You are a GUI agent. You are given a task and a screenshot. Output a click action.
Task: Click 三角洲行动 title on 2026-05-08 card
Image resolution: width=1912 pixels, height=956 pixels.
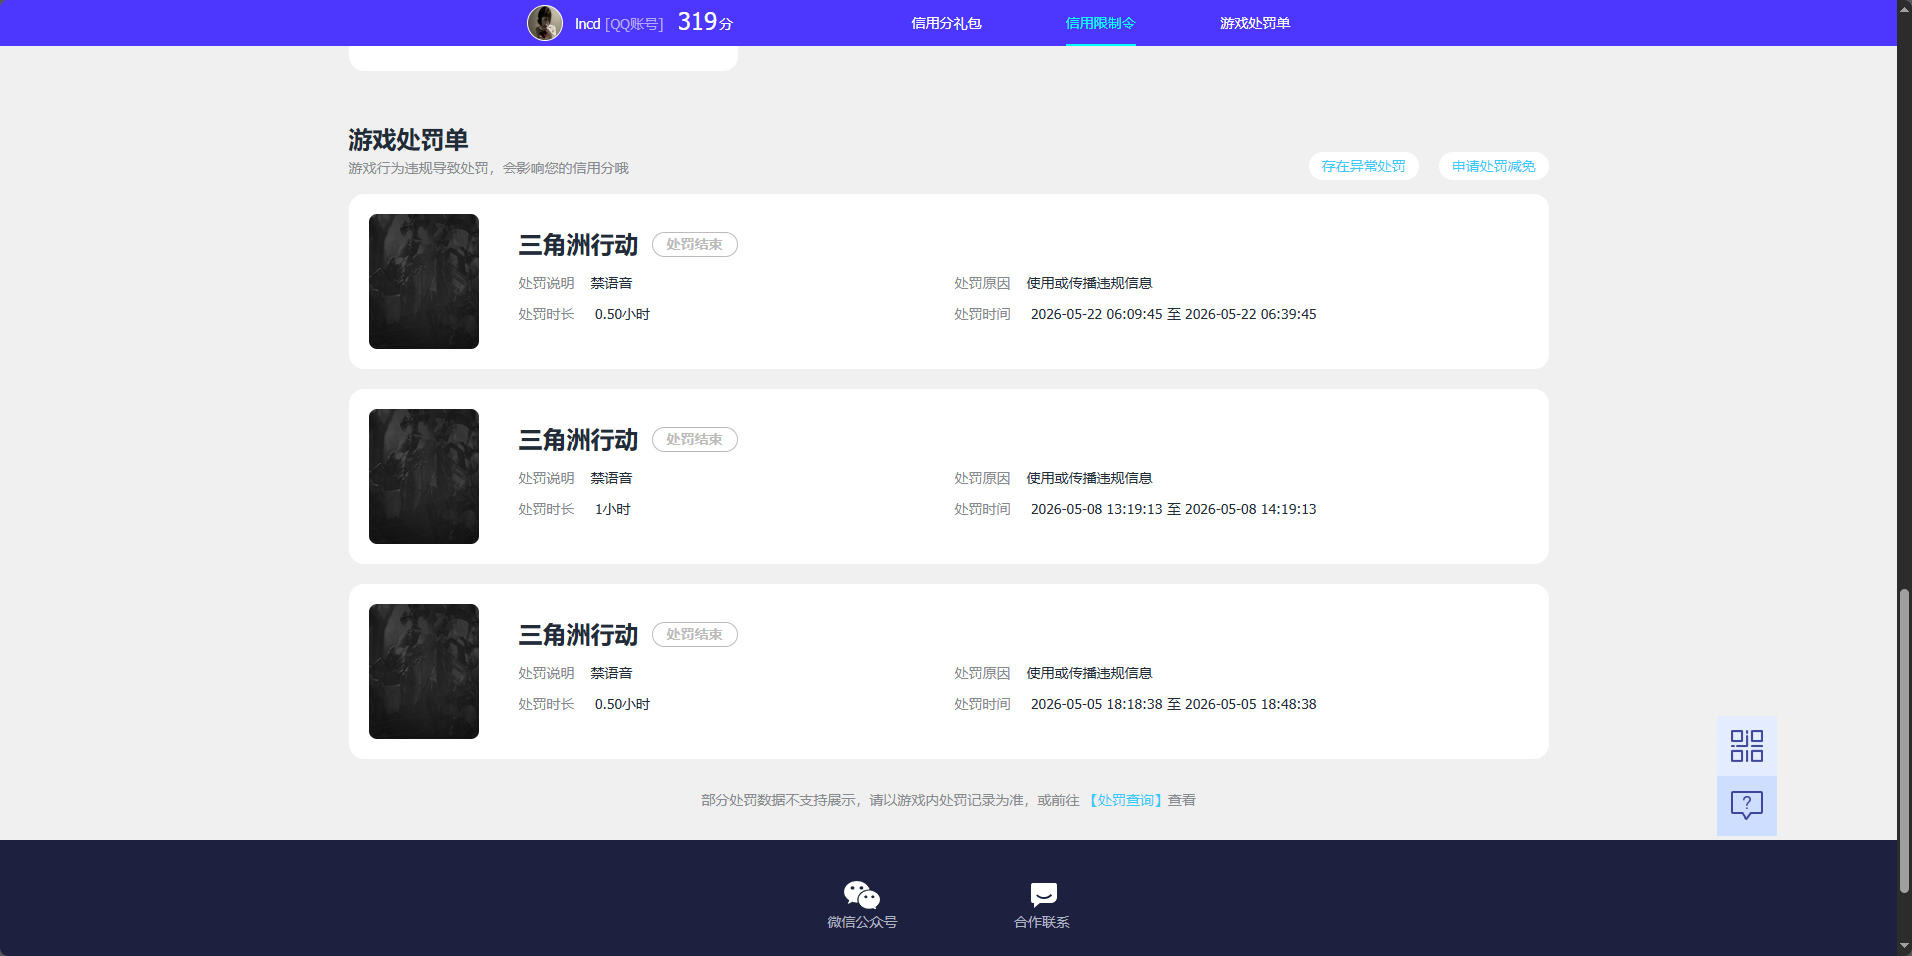pos(578,440)
